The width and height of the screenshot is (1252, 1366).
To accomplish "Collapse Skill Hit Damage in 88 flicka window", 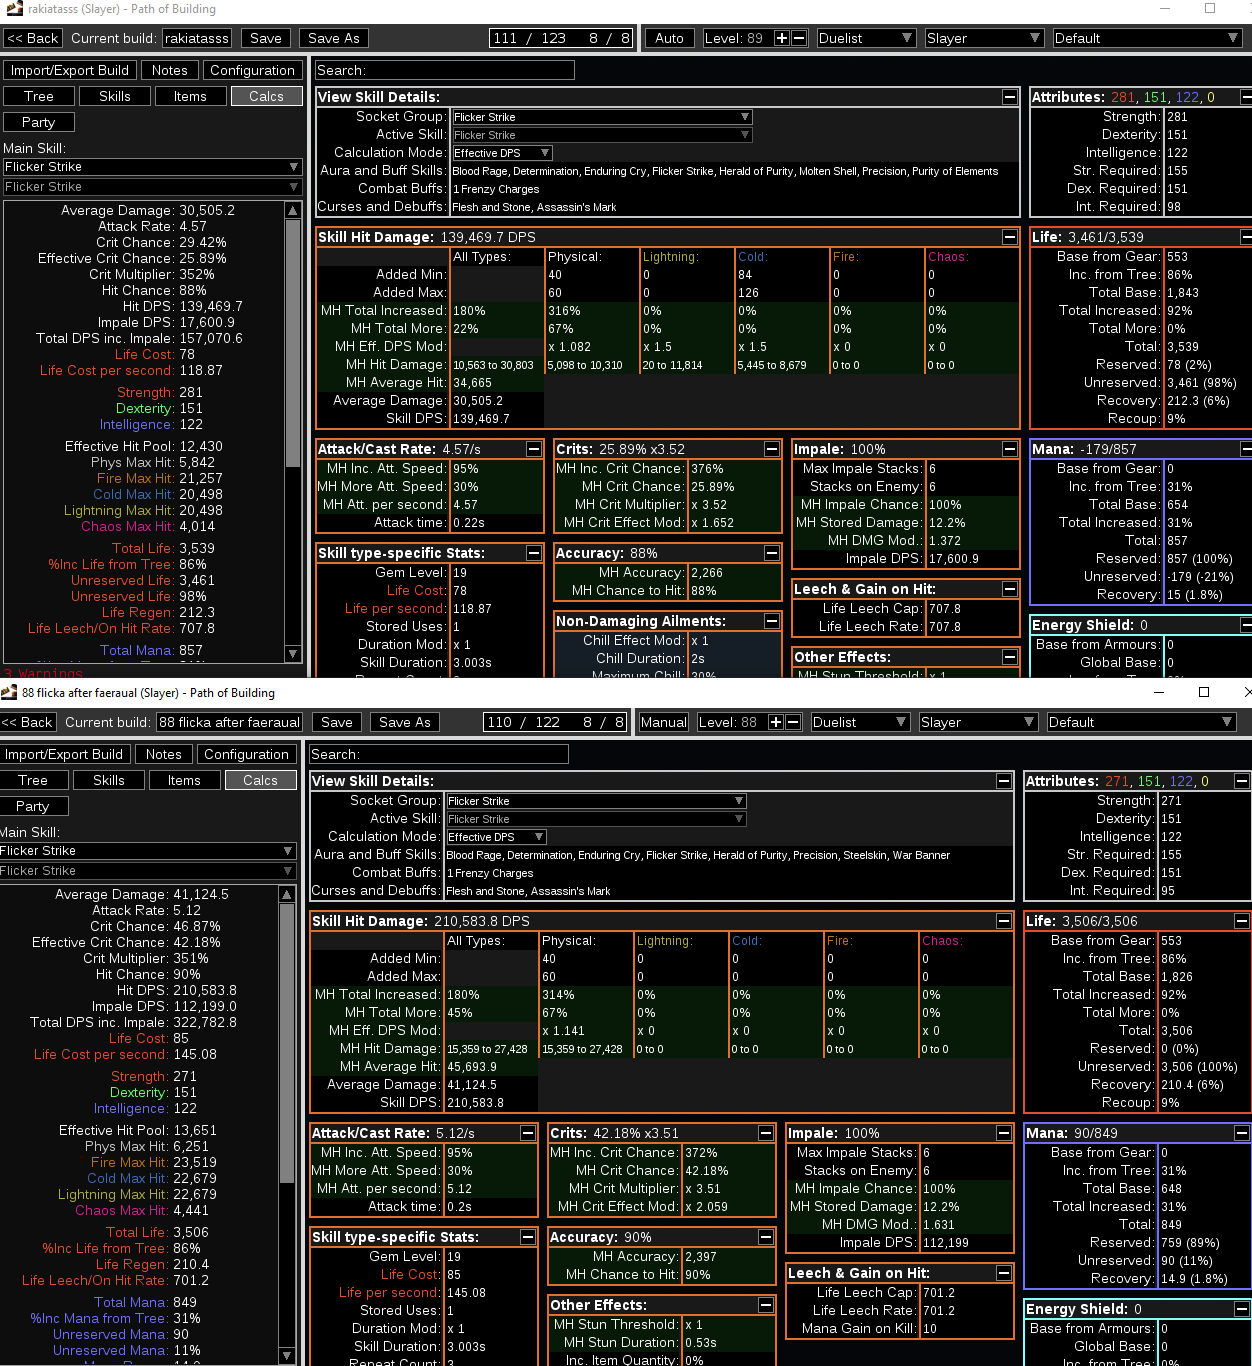I will pos(1003,921).
